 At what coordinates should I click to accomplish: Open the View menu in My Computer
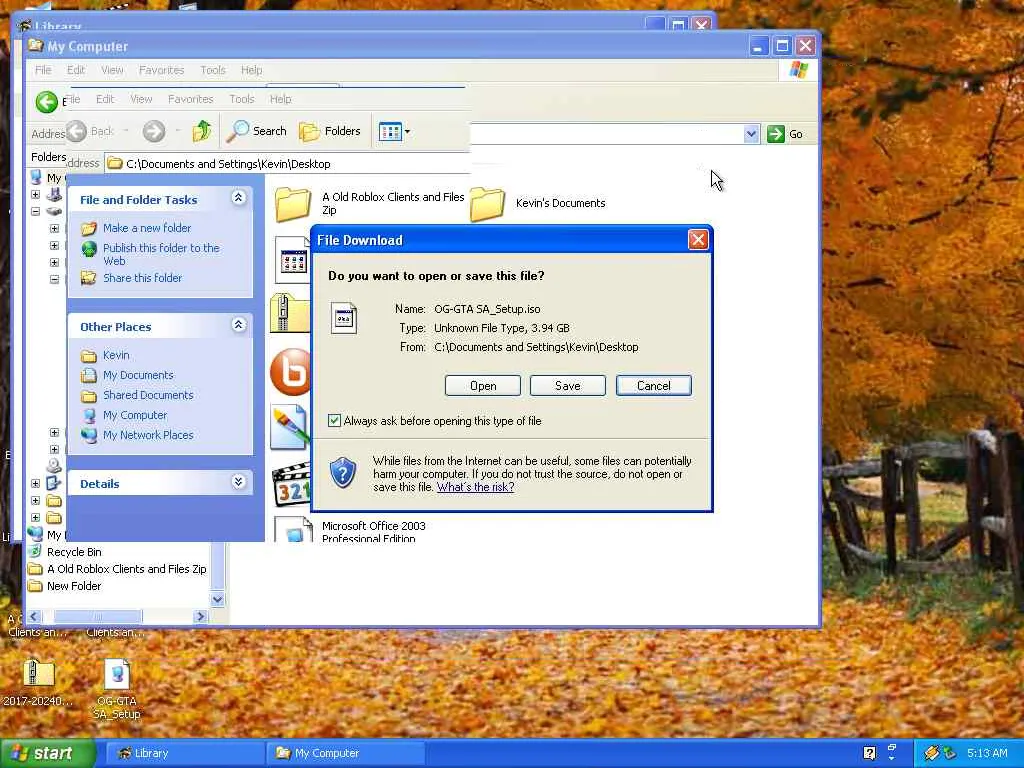coord(112,70)
